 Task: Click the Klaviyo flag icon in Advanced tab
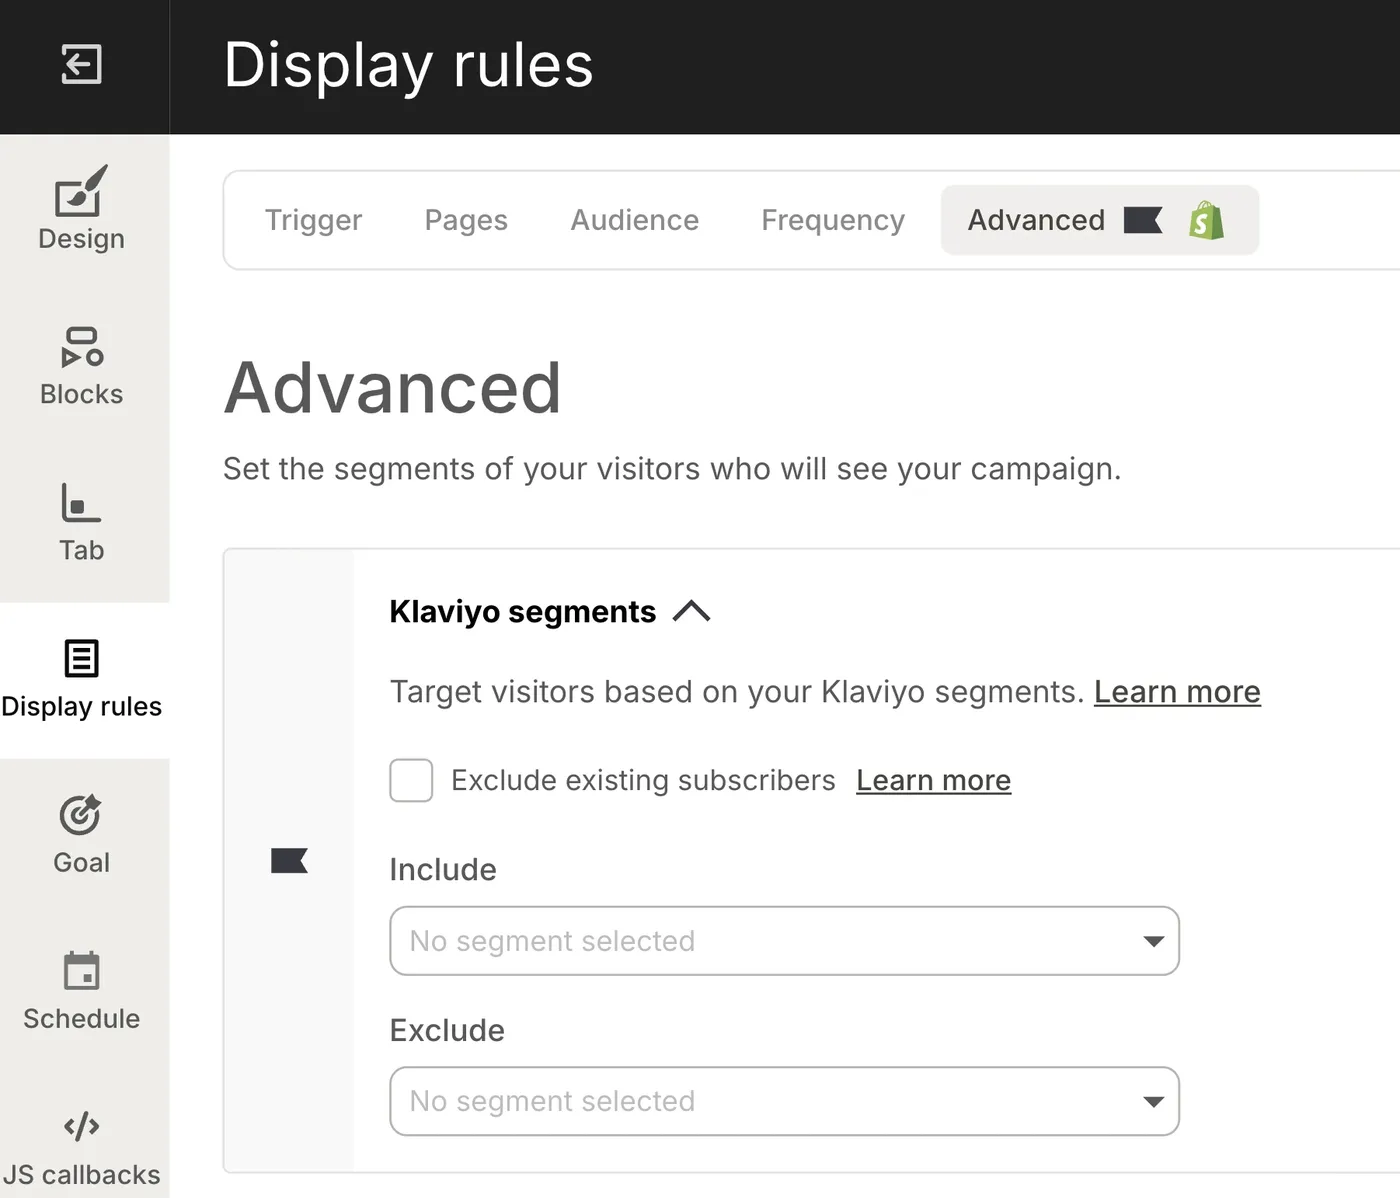[x=1143, y=220]
